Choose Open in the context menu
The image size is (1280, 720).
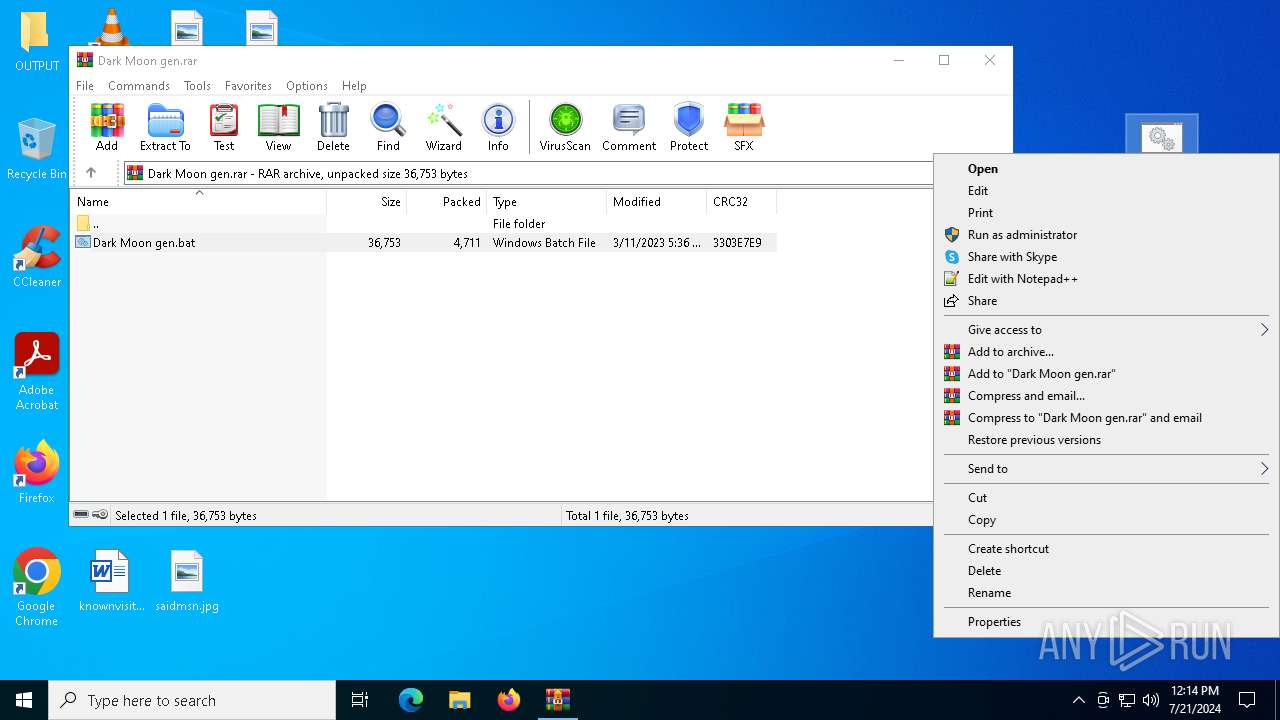click(1106, 169)
